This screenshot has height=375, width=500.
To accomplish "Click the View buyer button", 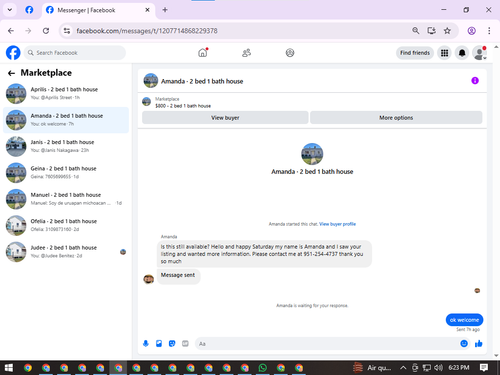I will 225,118.
